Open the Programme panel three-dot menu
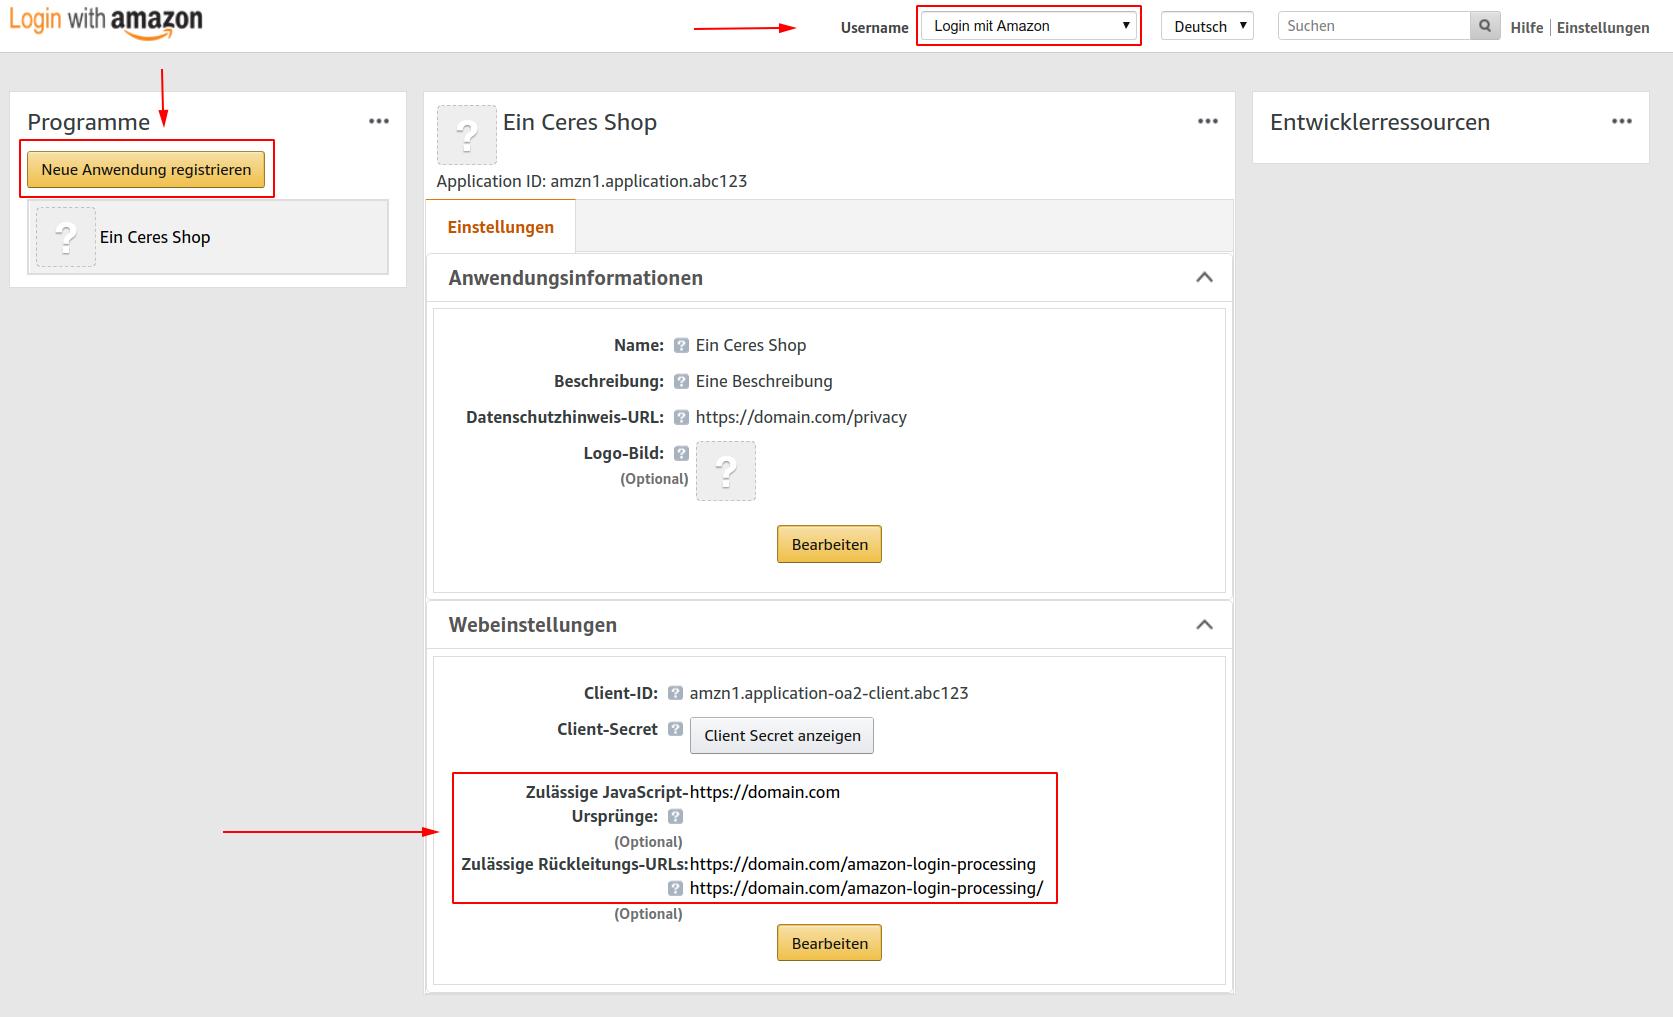The height and width of the screenshot is (1017, 1673). (x=379, y=121)
